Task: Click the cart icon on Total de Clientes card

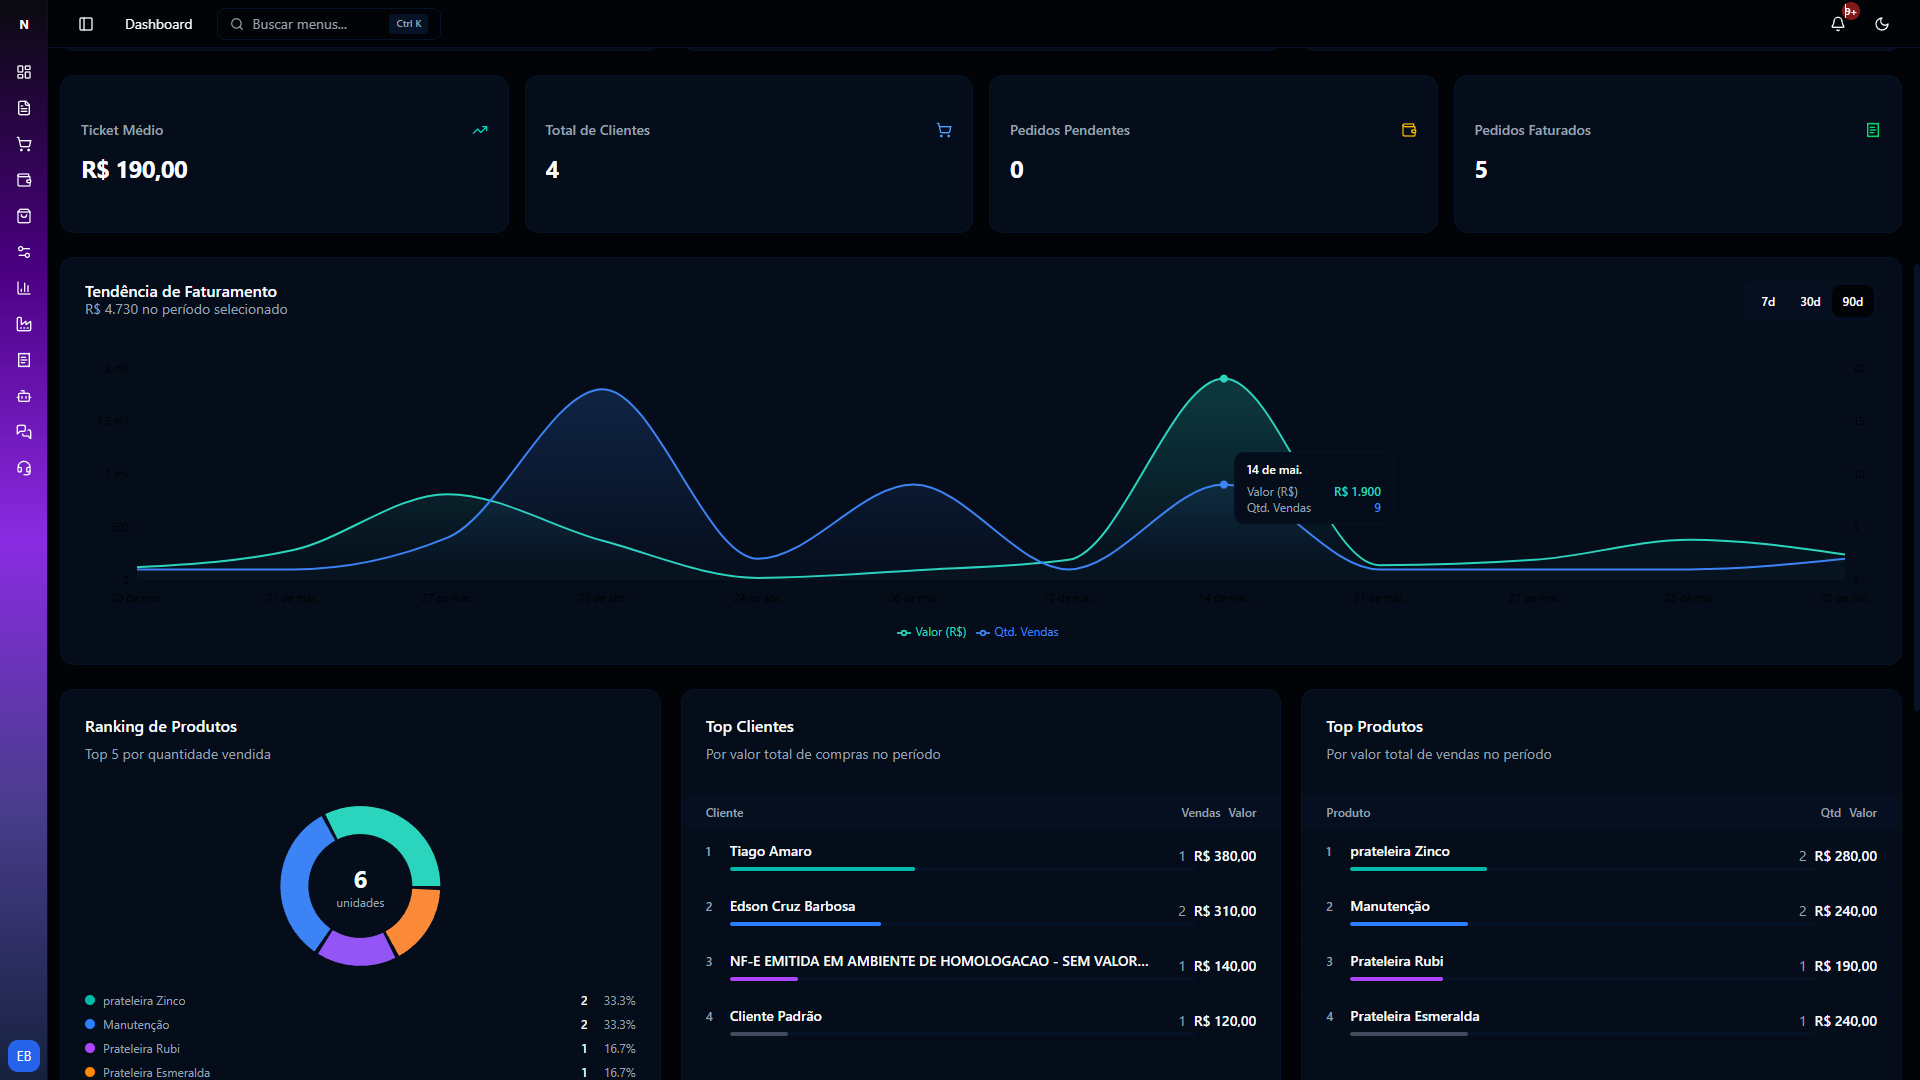Action: (x=944, y=130)
